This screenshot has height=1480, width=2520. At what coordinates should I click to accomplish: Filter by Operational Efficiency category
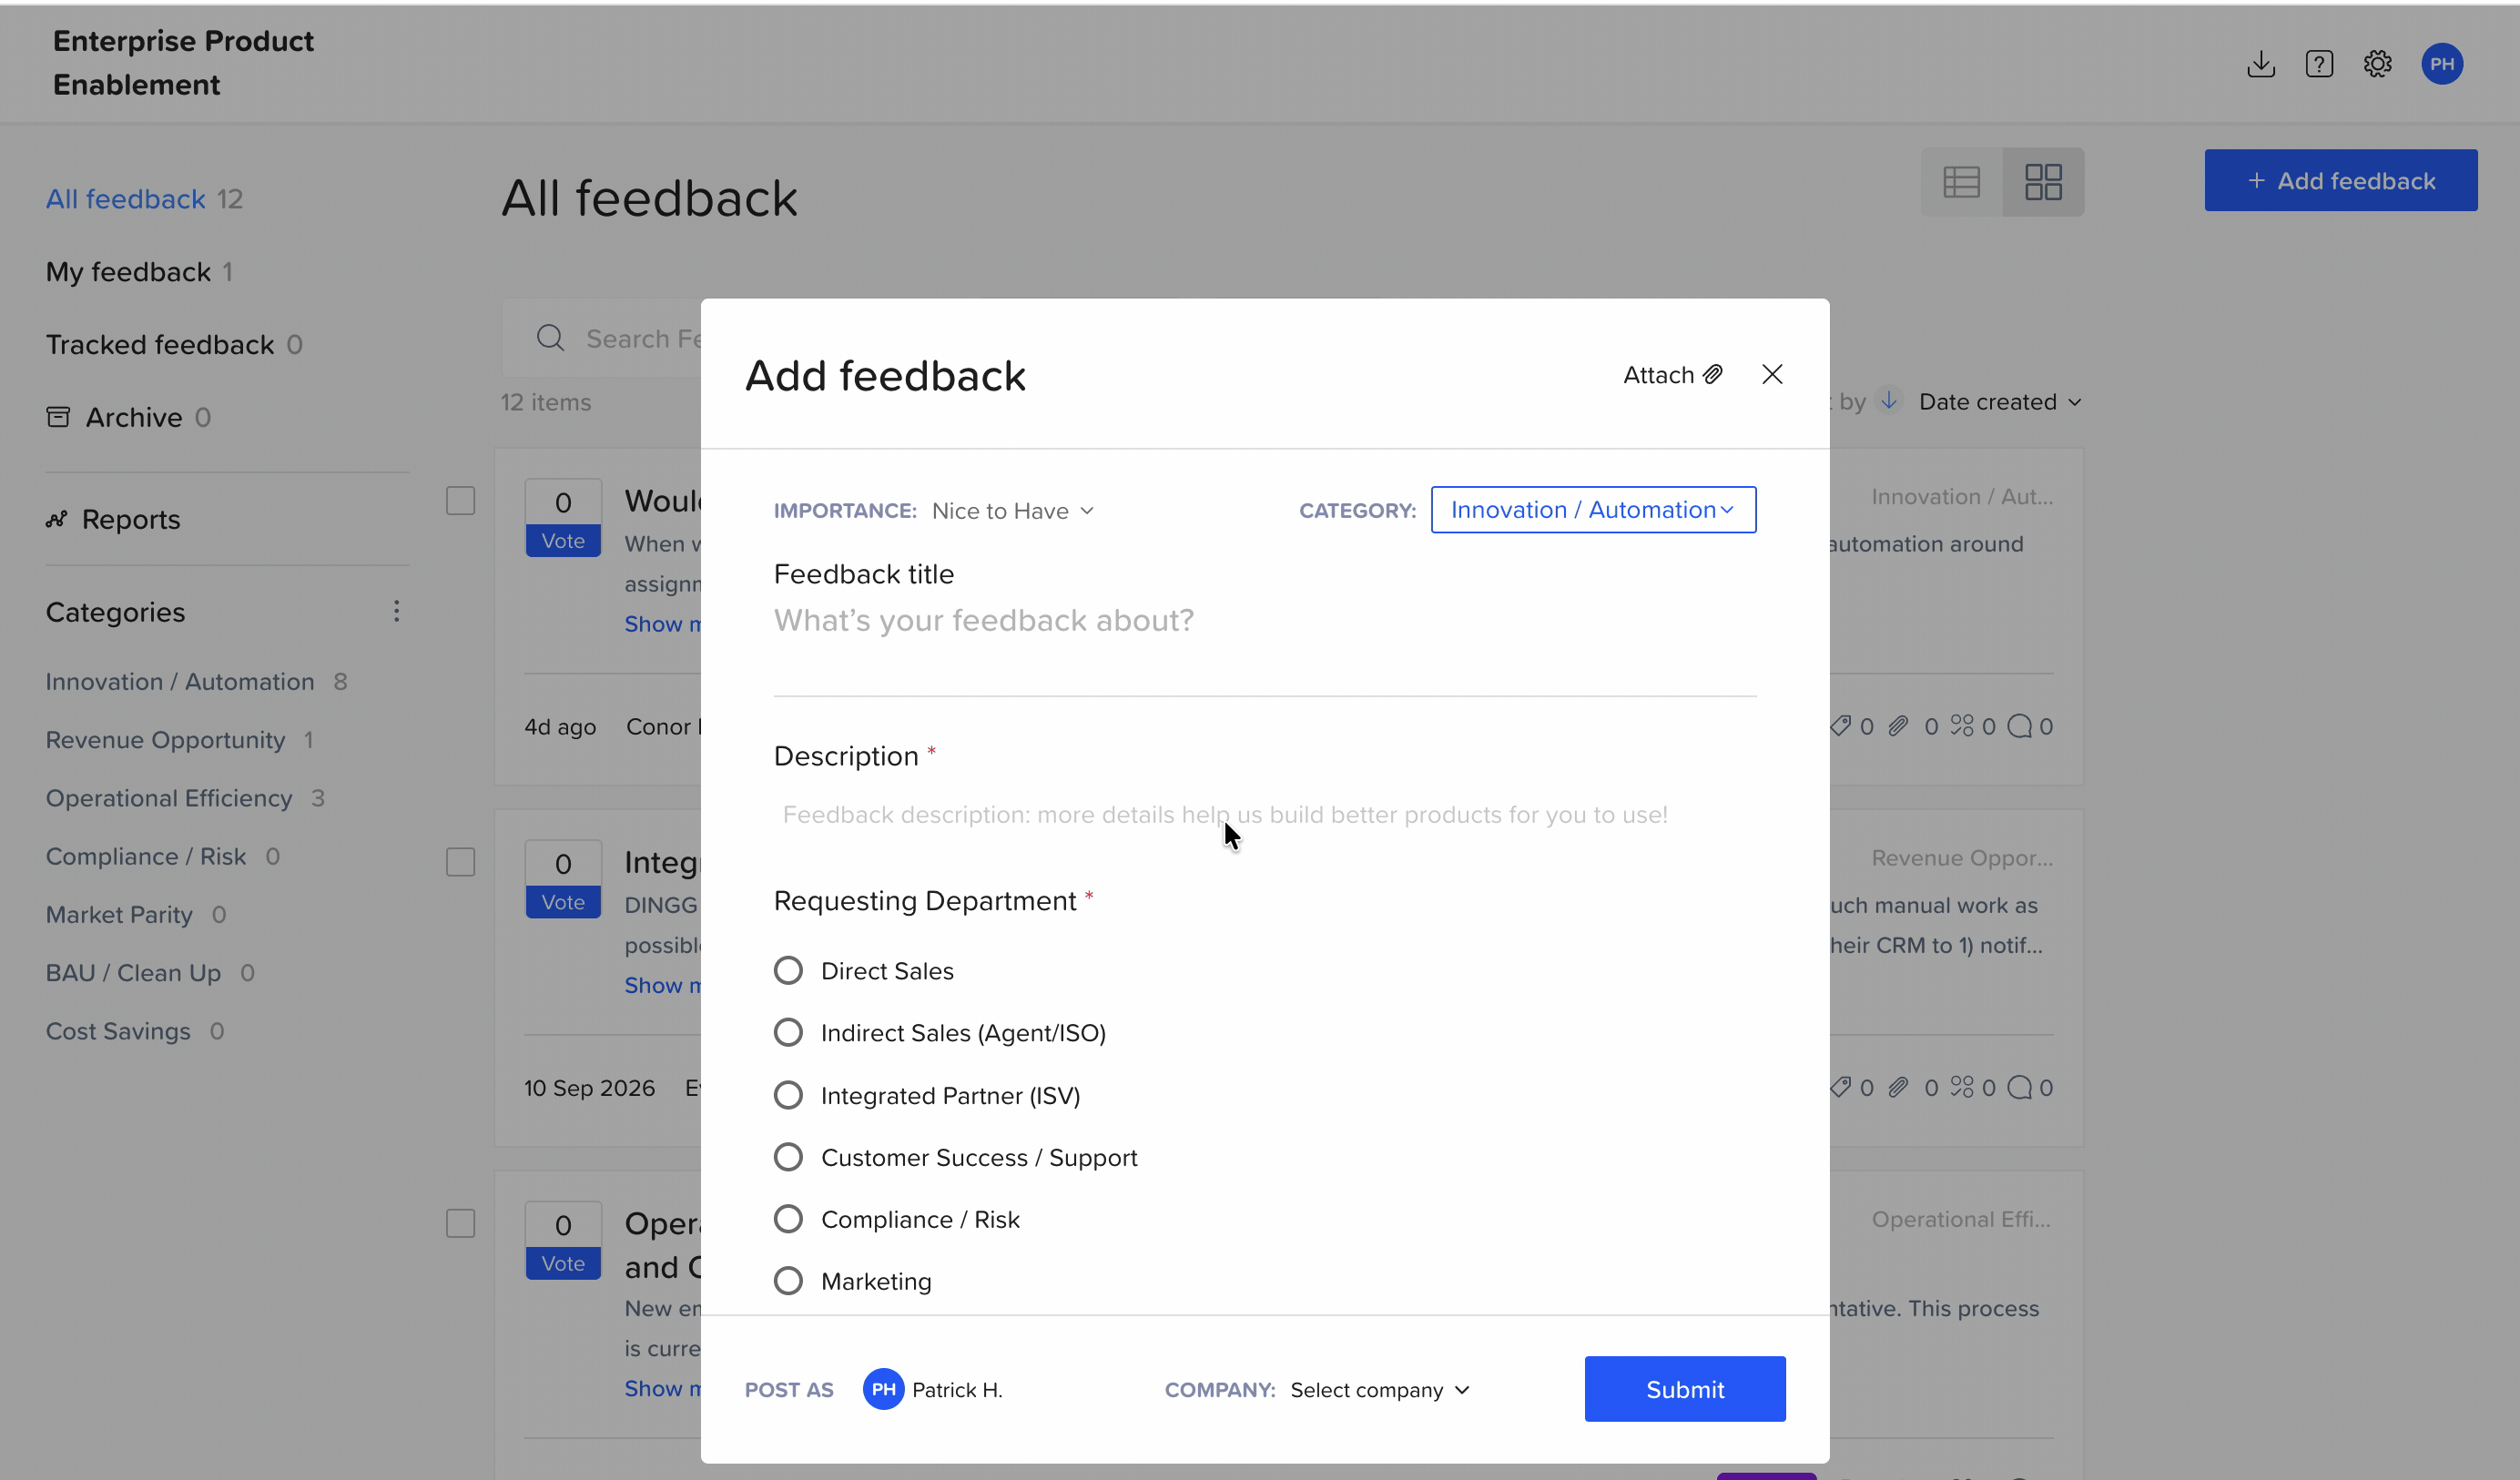click(x=169, y=798)
